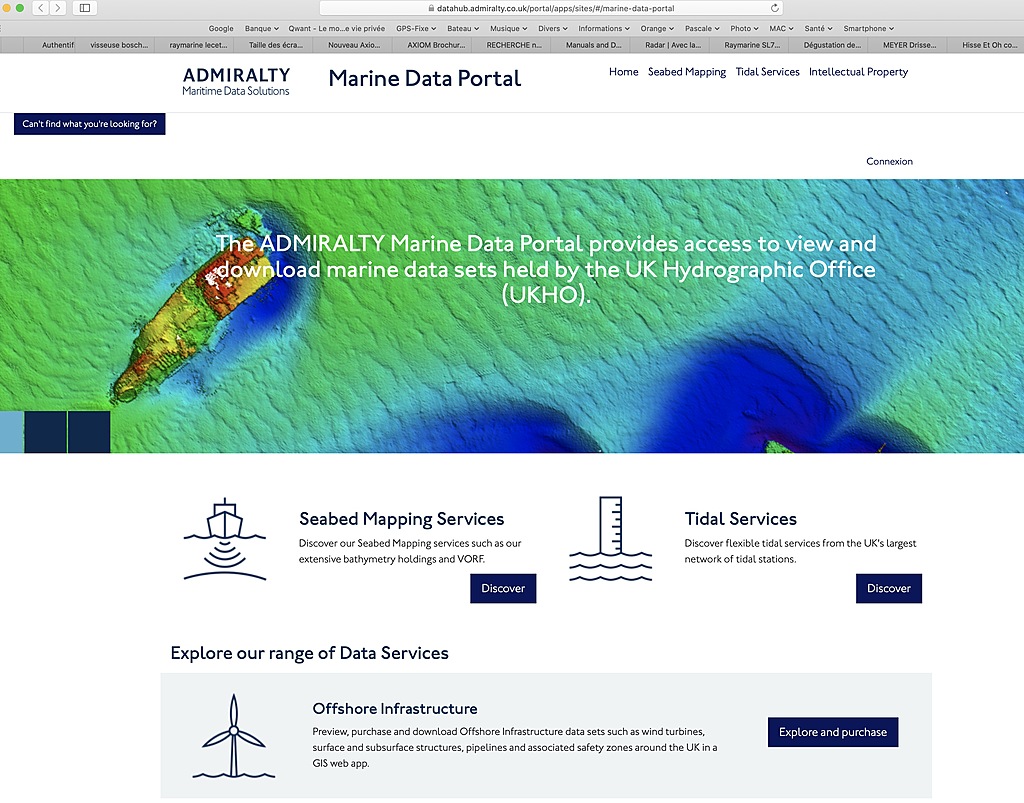Screen dimensions: 1024x803
Task: Switch to the Manuals and D tab
Action: point(590,45)
